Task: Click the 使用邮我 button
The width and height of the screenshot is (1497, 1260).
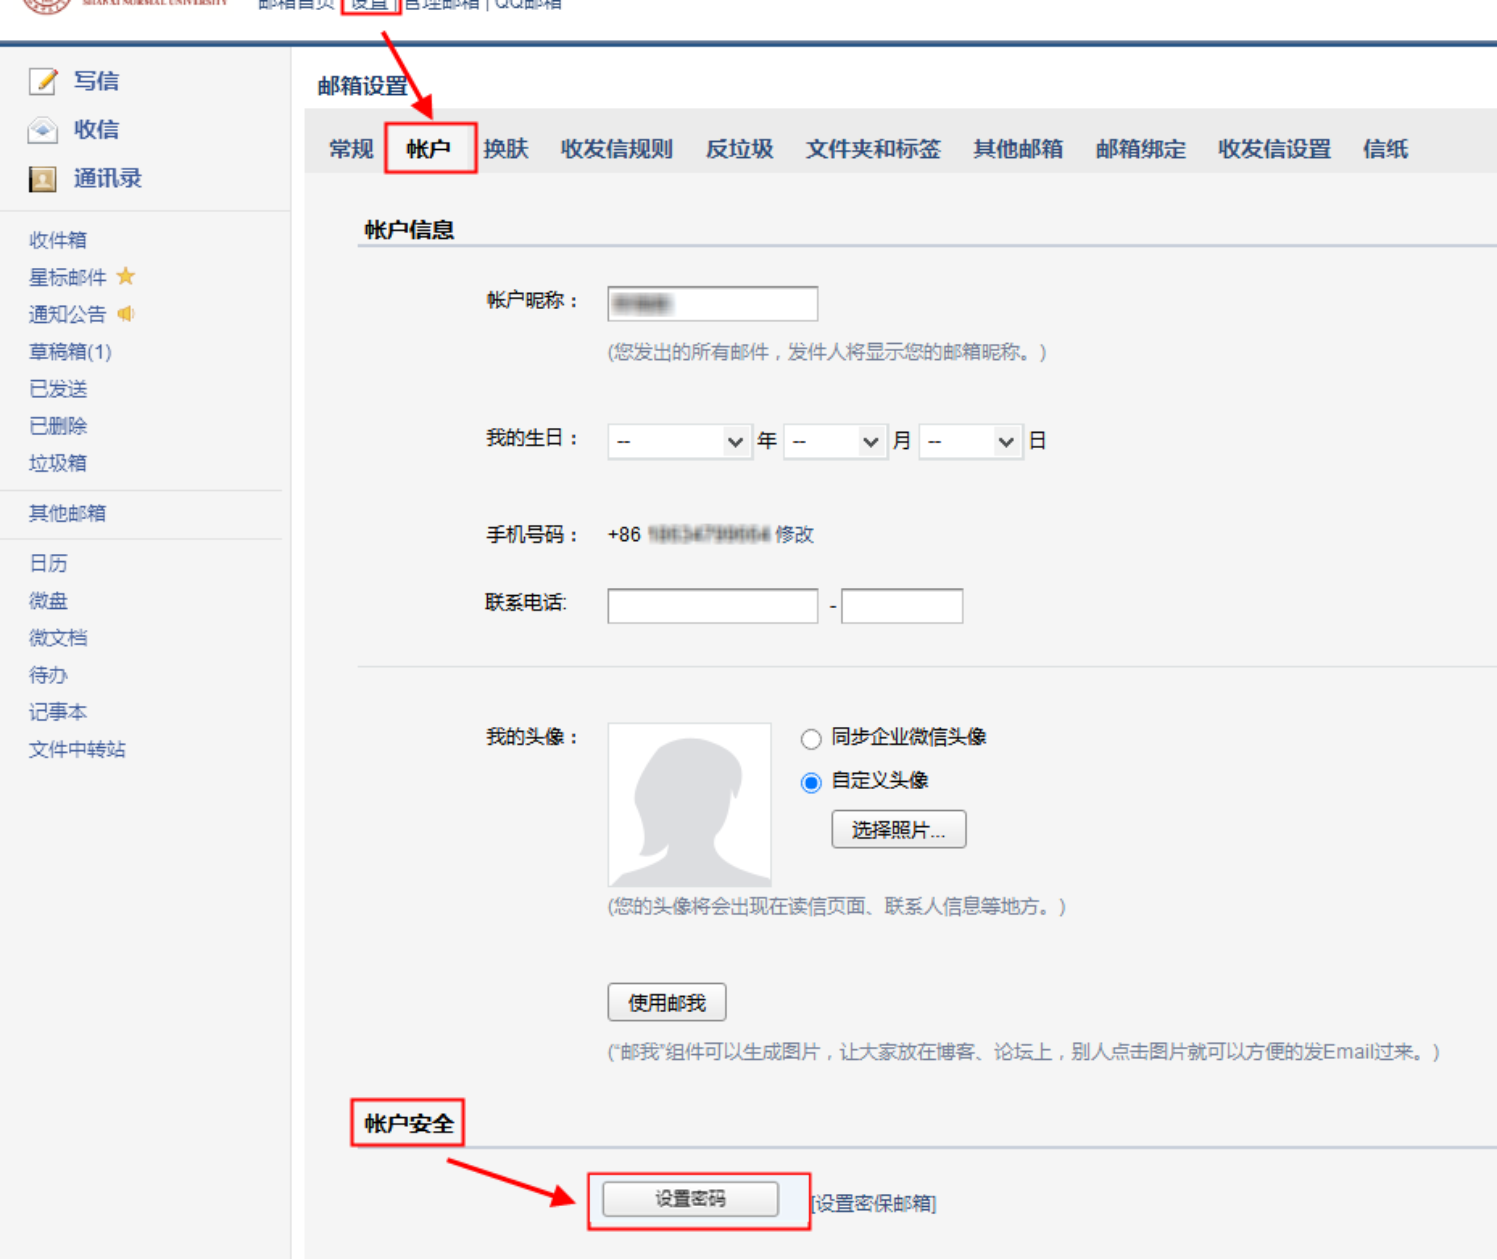Action: pyautogui.click(x=666, y=1002)
